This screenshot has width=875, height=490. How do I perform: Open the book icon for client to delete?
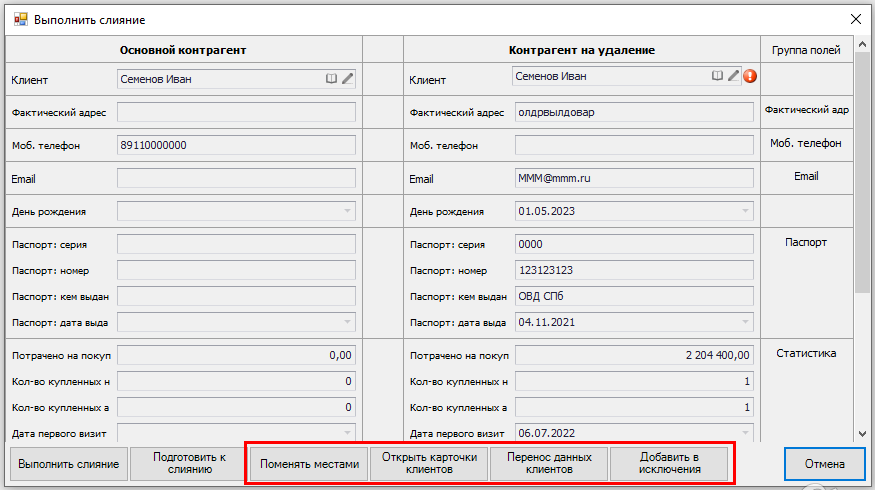[x=717, y=76]
